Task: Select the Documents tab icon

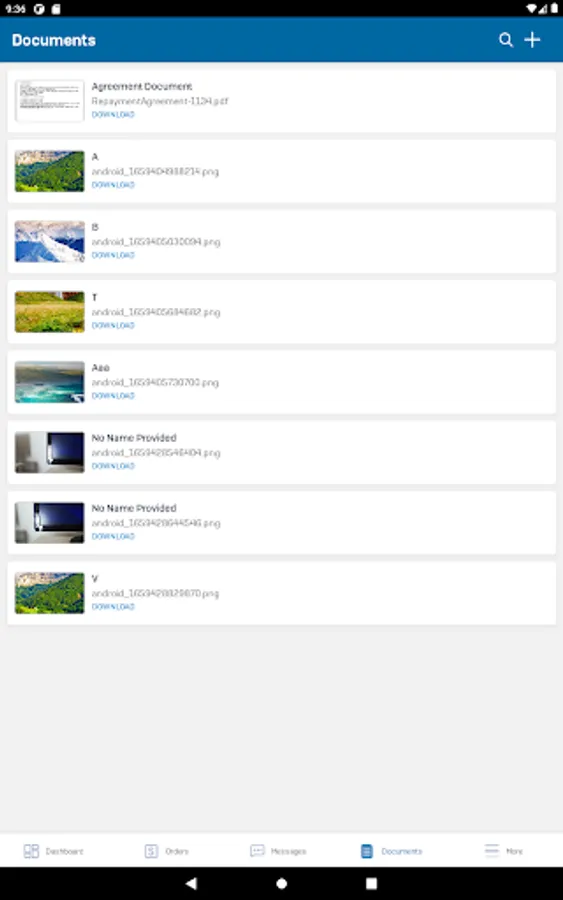Action: (367, 851)
